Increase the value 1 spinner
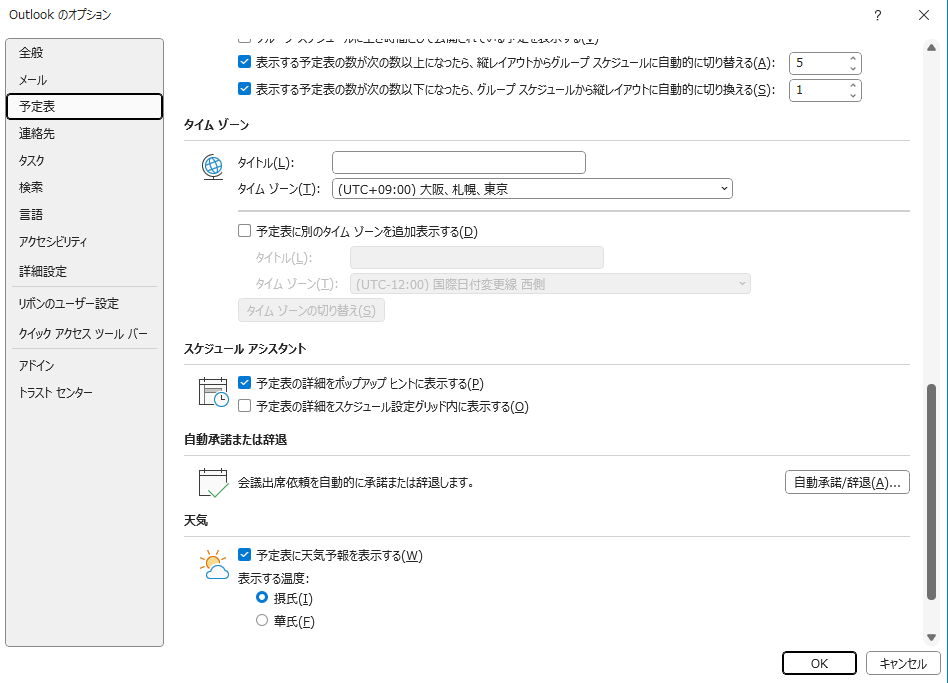 tap(852, 86)
